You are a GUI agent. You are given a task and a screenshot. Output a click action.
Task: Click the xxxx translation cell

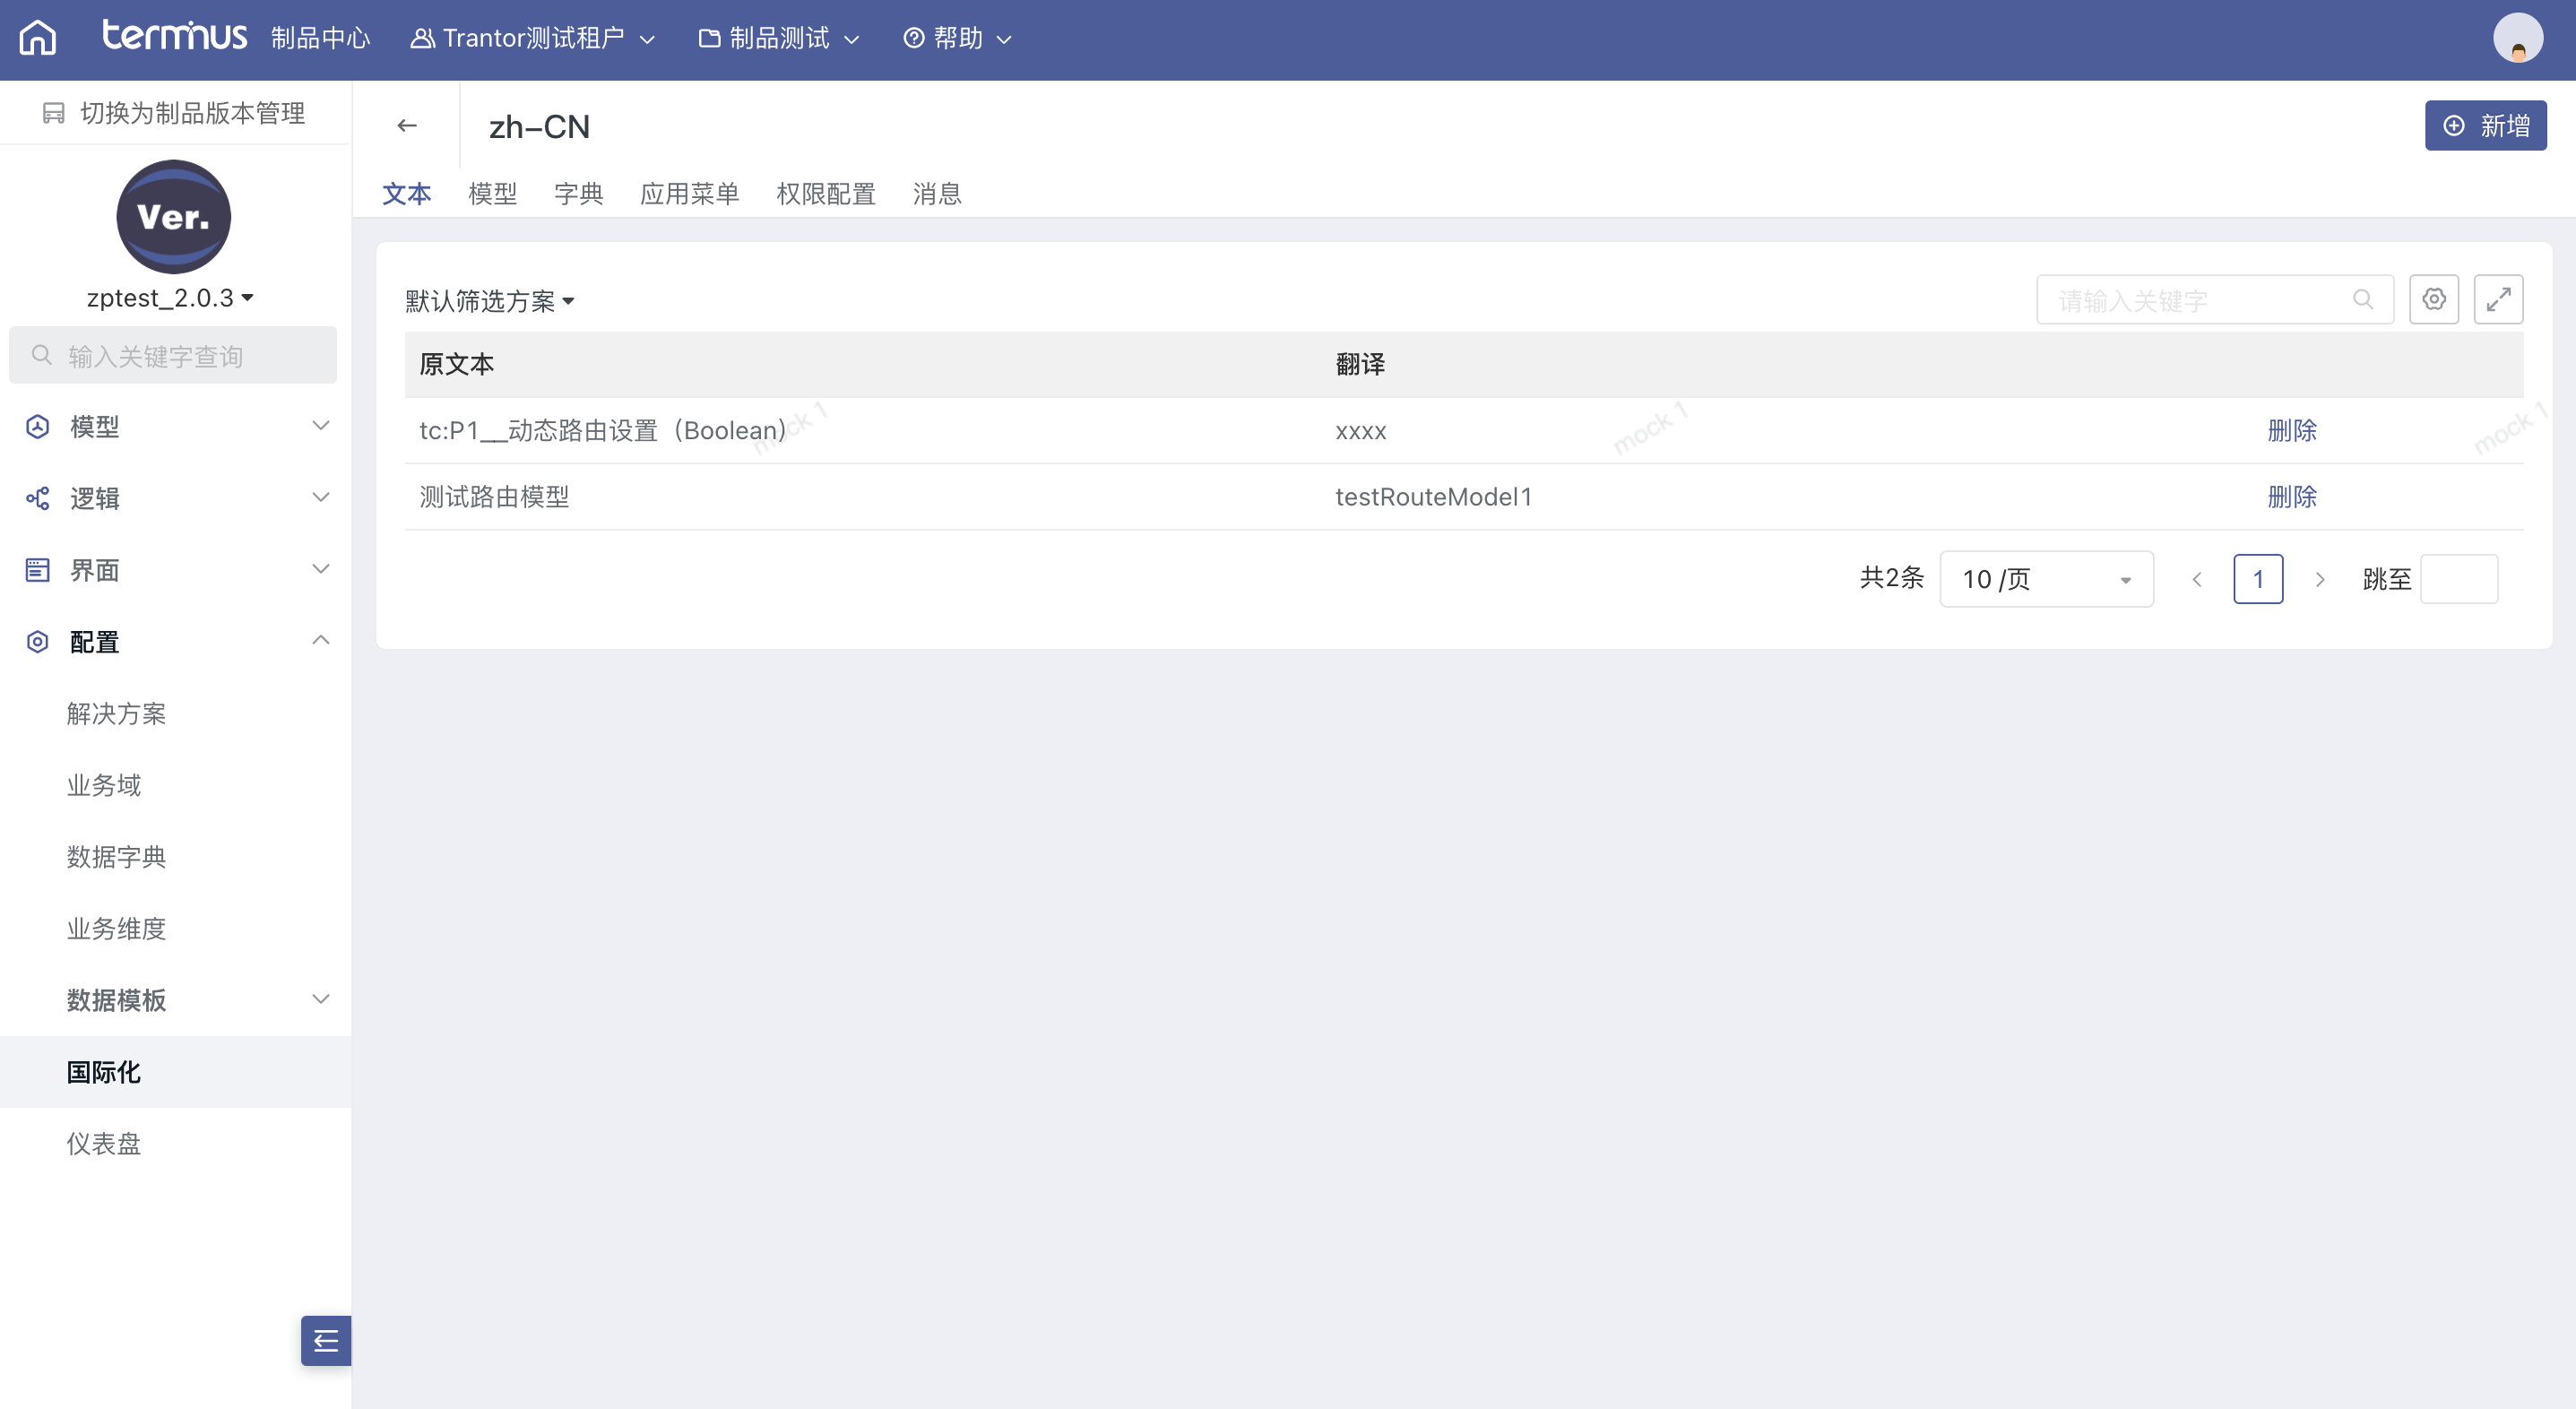(x=1360, y=432)
